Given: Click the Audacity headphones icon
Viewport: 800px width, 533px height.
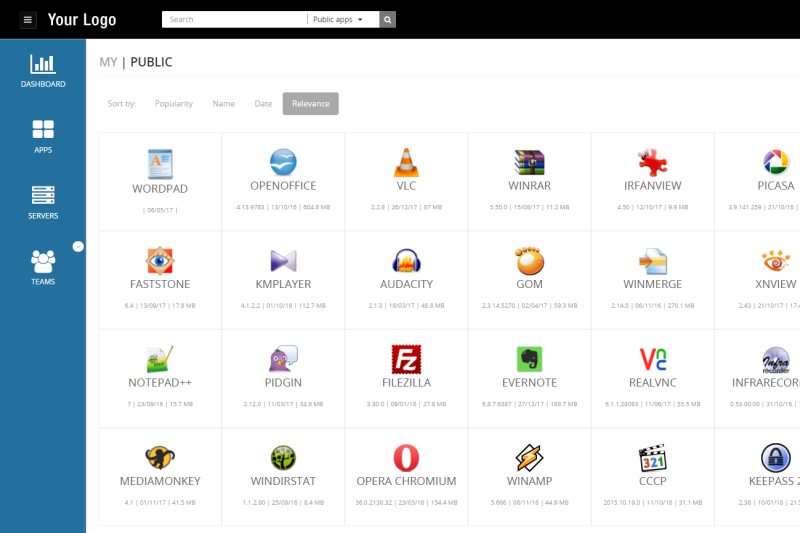Looking at the screenshot, I should [406, 261].
